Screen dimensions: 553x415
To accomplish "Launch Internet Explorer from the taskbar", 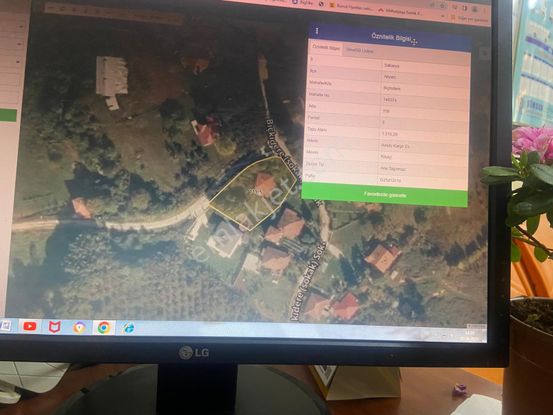I will 128,328.
